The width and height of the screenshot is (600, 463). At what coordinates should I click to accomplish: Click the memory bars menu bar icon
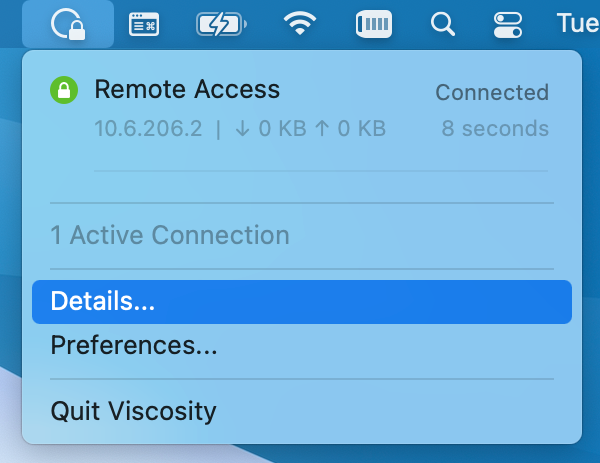(373, 23)
